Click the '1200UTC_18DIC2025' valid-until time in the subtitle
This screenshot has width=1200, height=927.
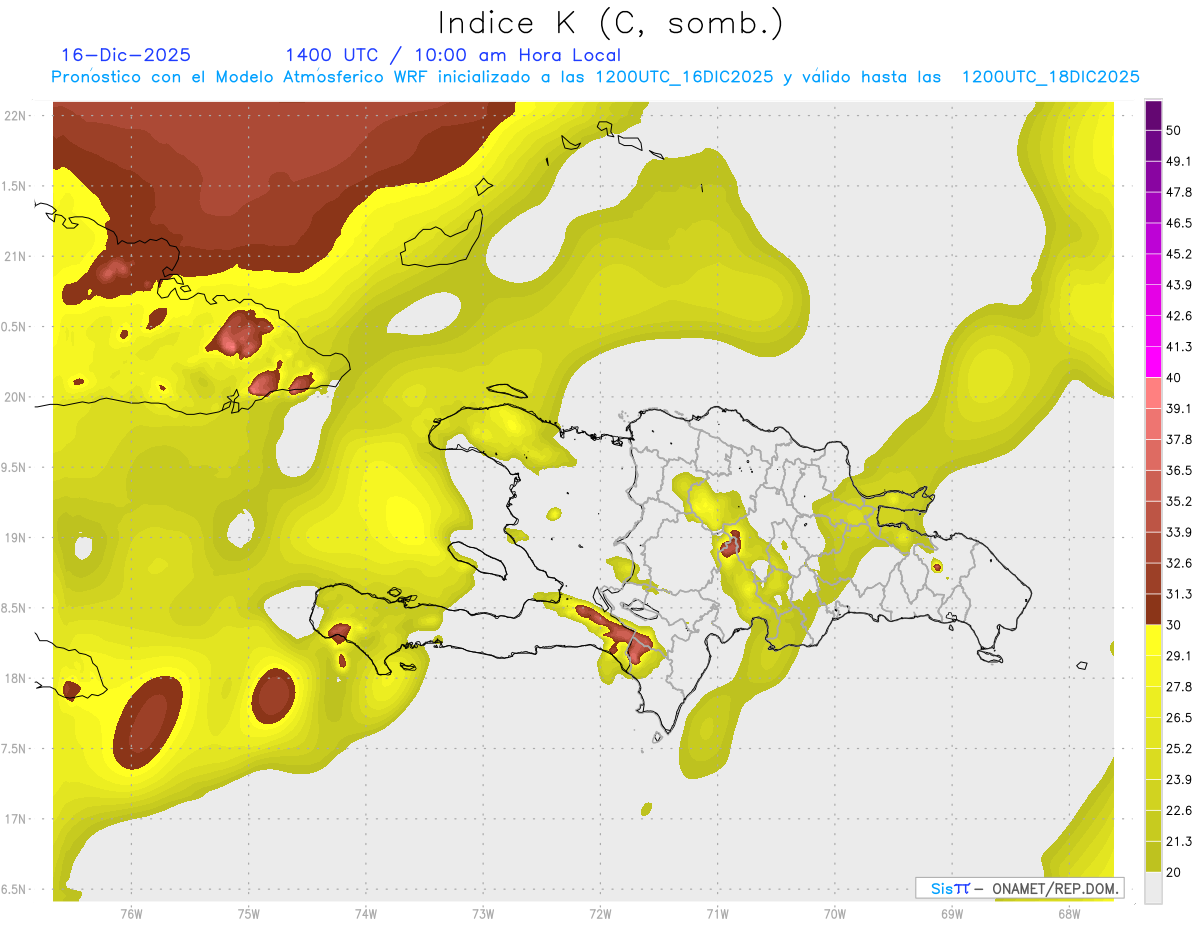(x=1051, y=77)
